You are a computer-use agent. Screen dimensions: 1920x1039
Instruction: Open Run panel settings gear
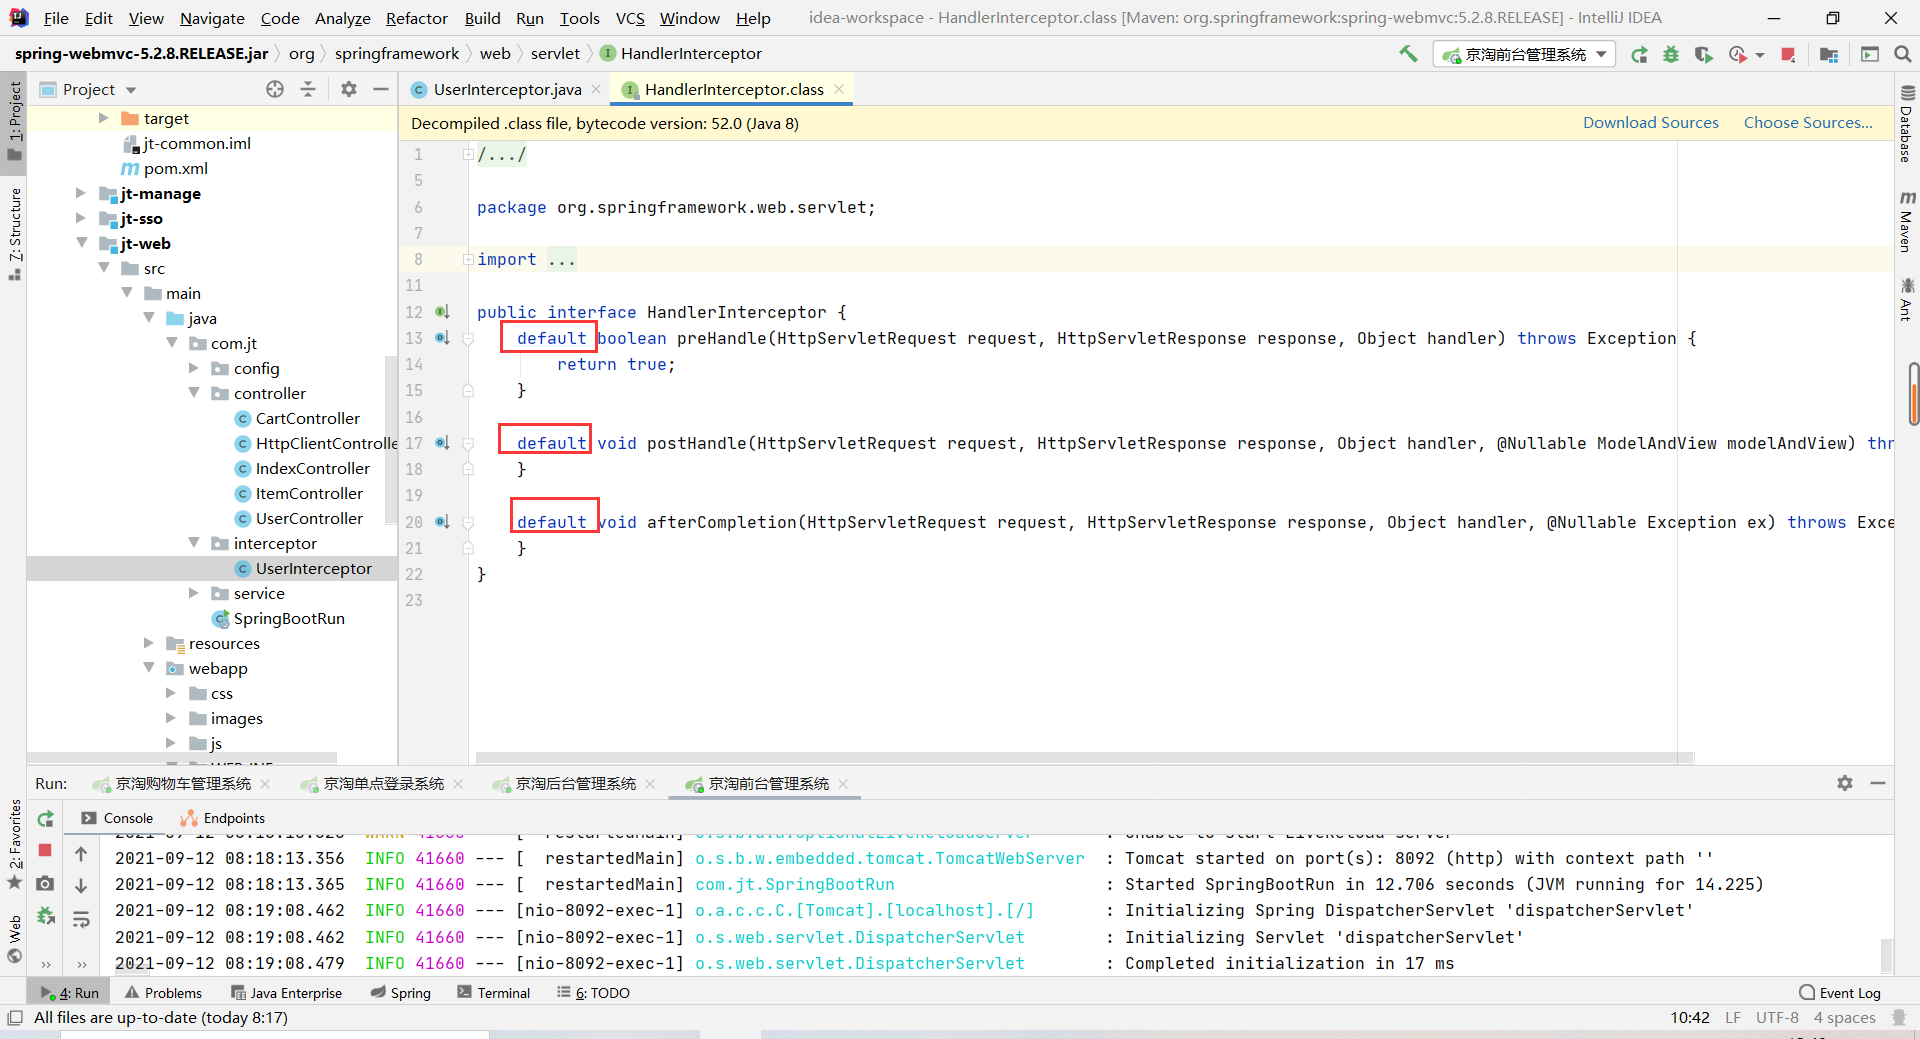[1845, 783]
